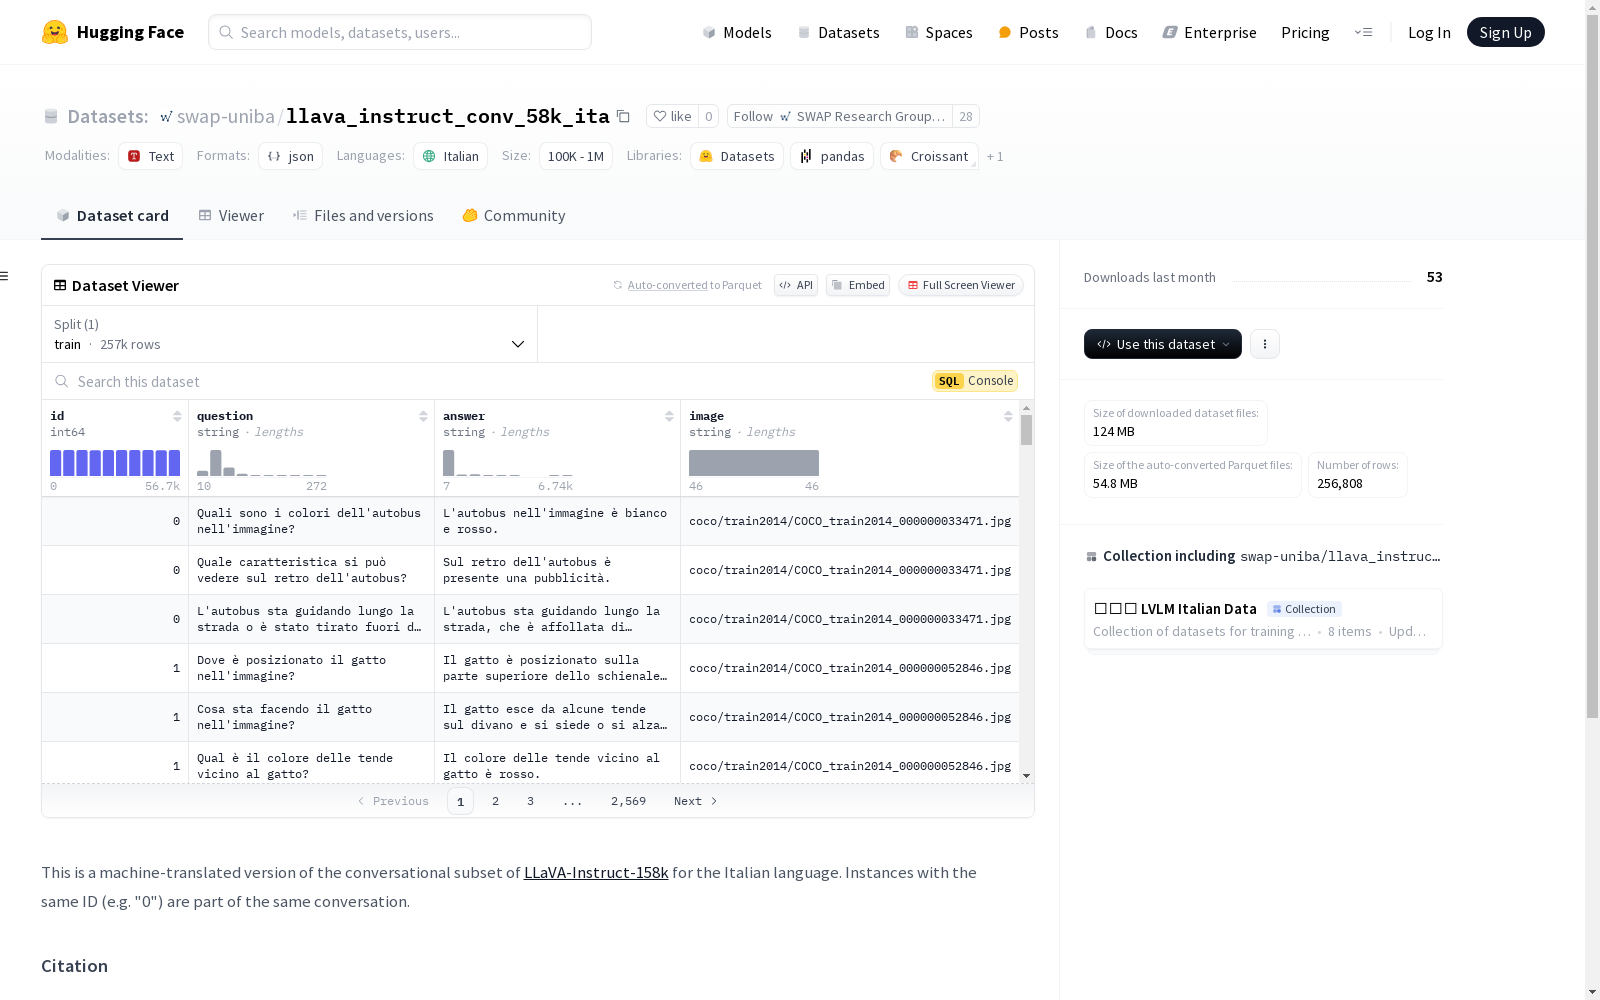Click the Hugging Face logo icon
Screen dimensions: 1600x1000
pos(55,32)
